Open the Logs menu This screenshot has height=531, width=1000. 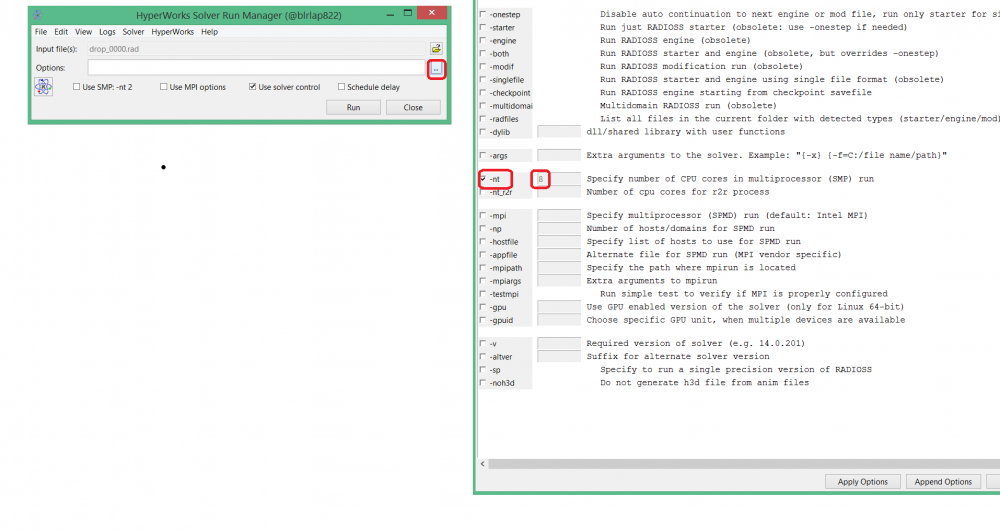tap(107, 32)
